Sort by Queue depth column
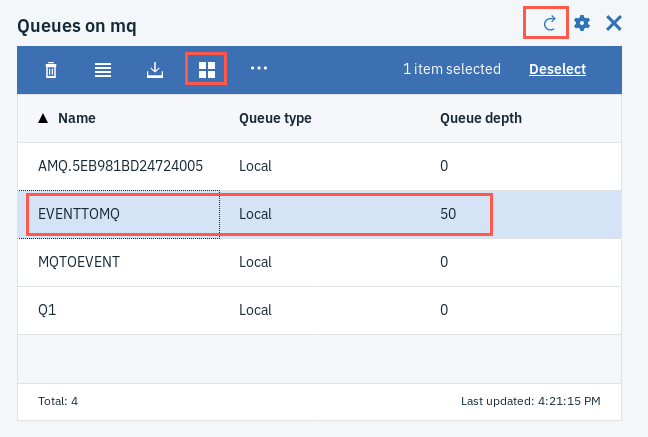 [481, 118]
